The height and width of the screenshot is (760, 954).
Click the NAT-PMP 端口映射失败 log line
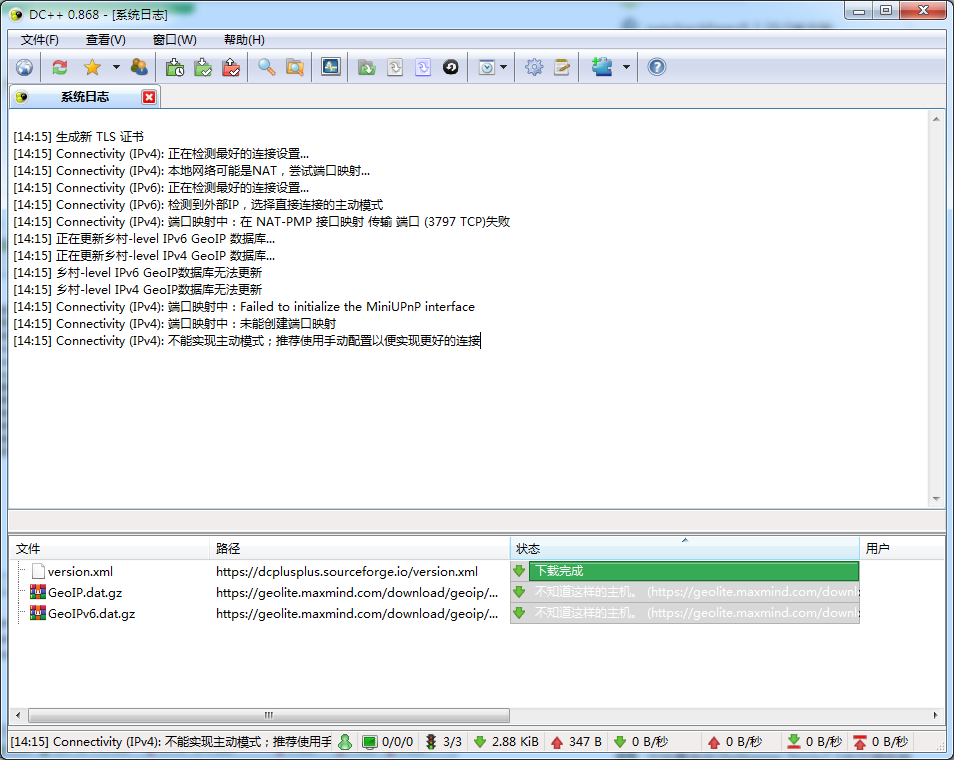262,222
